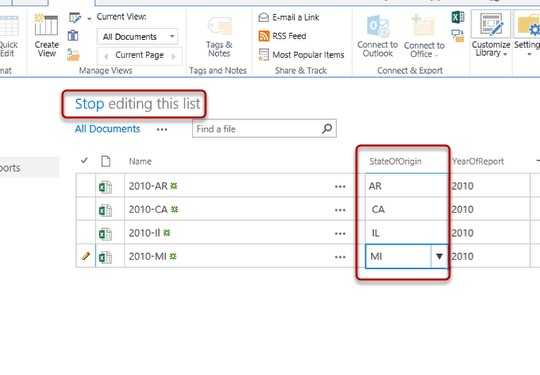
Task: Click StateOfOrigin column header
Action: (x=395, y=162)
